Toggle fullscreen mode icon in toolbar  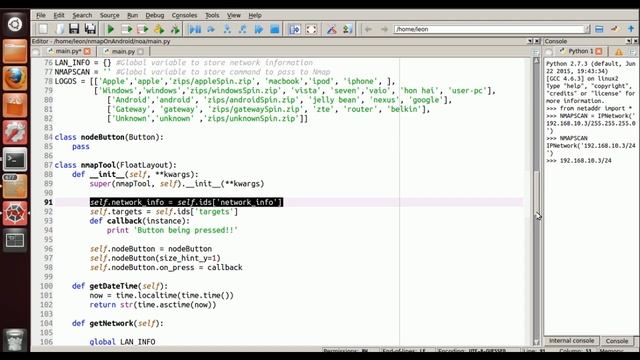coord(311,29)
